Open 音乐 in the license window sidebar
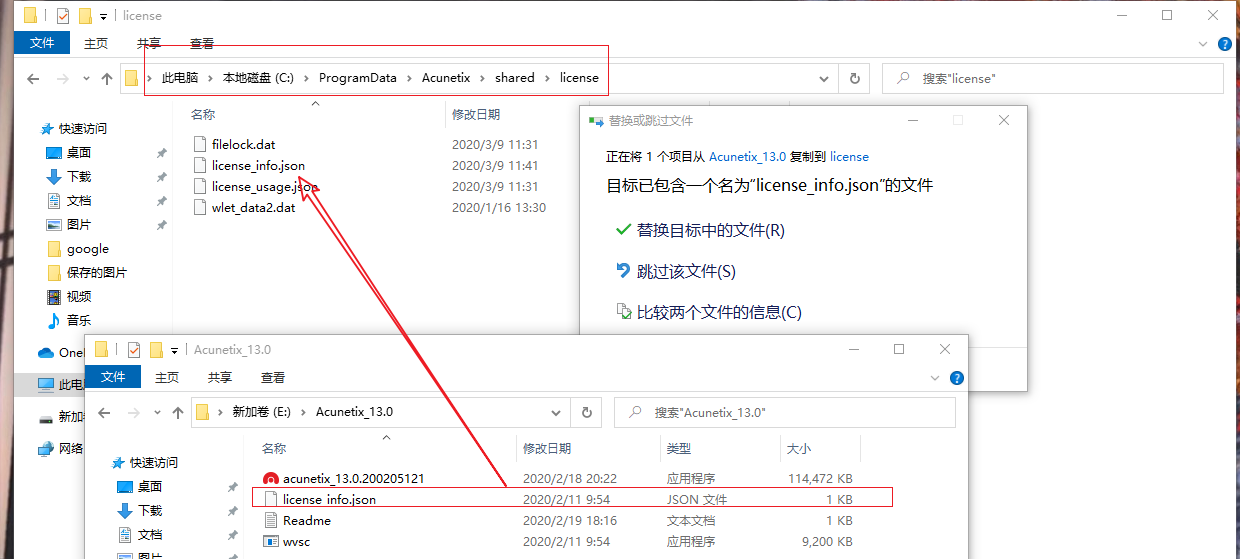Viewport: 1240px width, 559px height. pyautogui.click(x=79, y=321)
